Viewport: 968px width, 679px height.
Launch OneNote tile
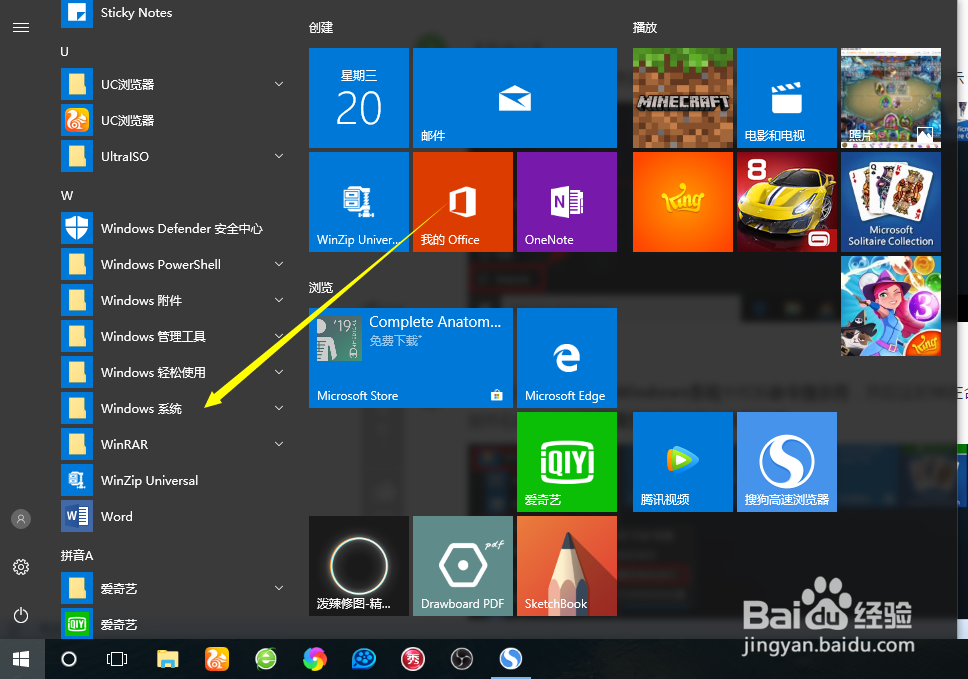click(x=567, y=202)
